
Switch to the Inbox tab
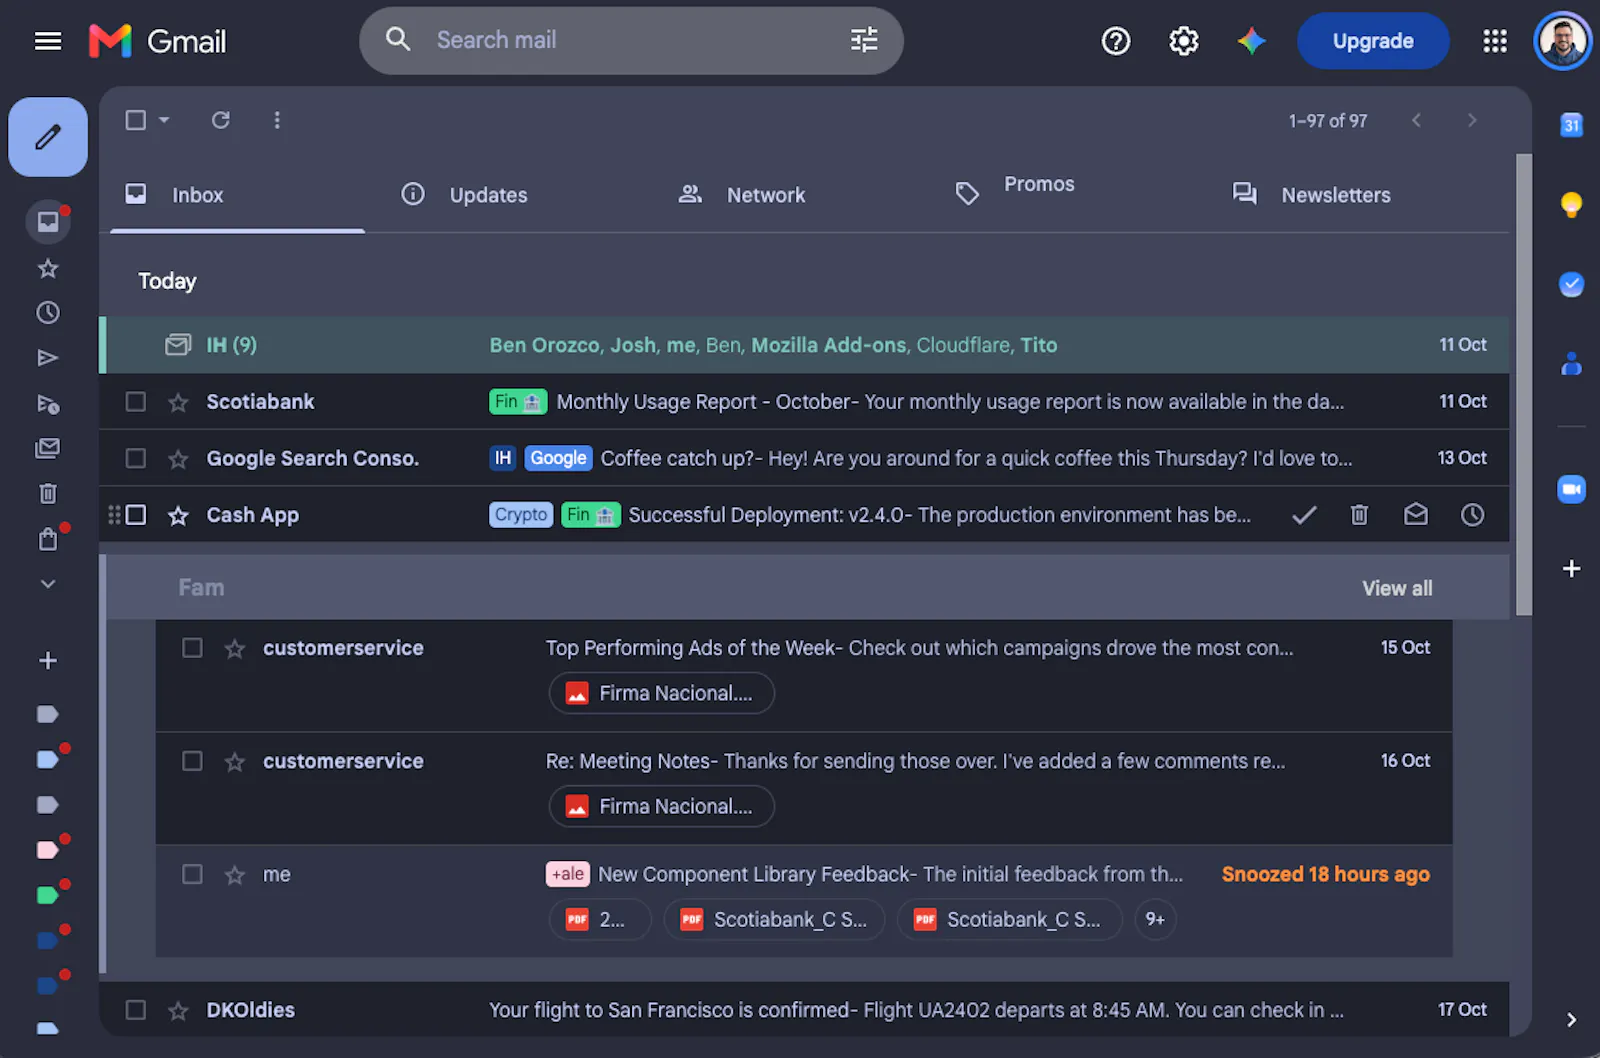237,195
